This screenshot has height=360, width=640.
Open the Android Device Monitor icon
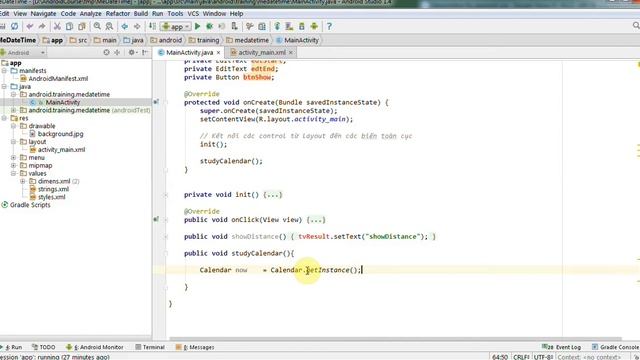[x=314, y=27]
